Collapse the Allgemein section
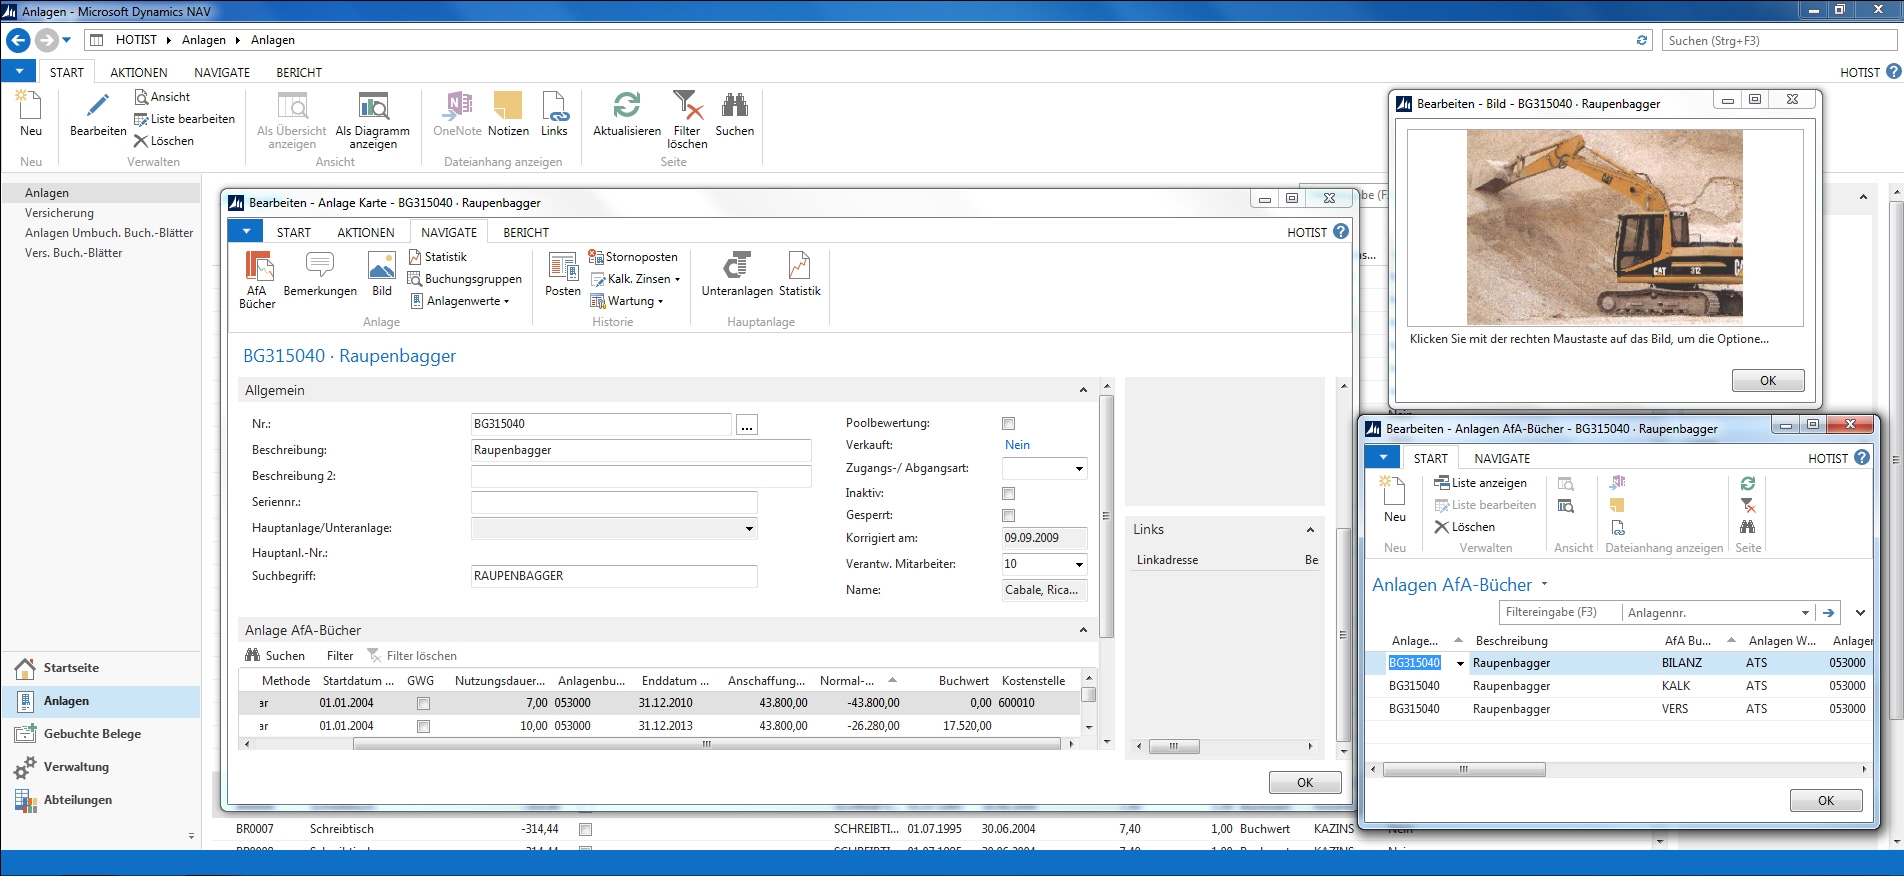Image resolution: width=1904 pixels, height=876 pixels. coord(1083,390)
